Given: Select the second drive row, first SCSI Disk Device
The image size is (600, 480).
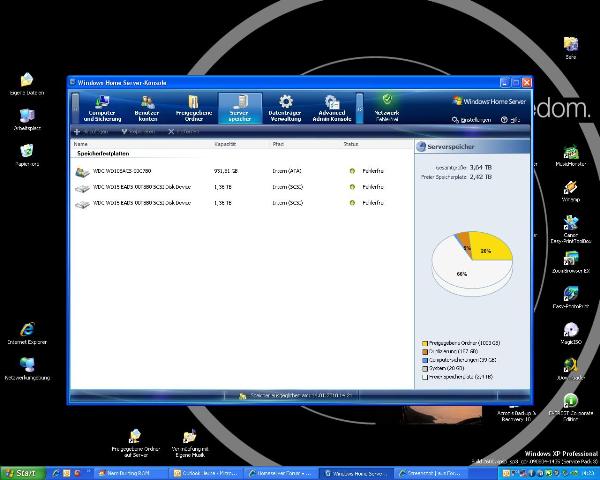Looking at the screenshot, I should 241,187.
